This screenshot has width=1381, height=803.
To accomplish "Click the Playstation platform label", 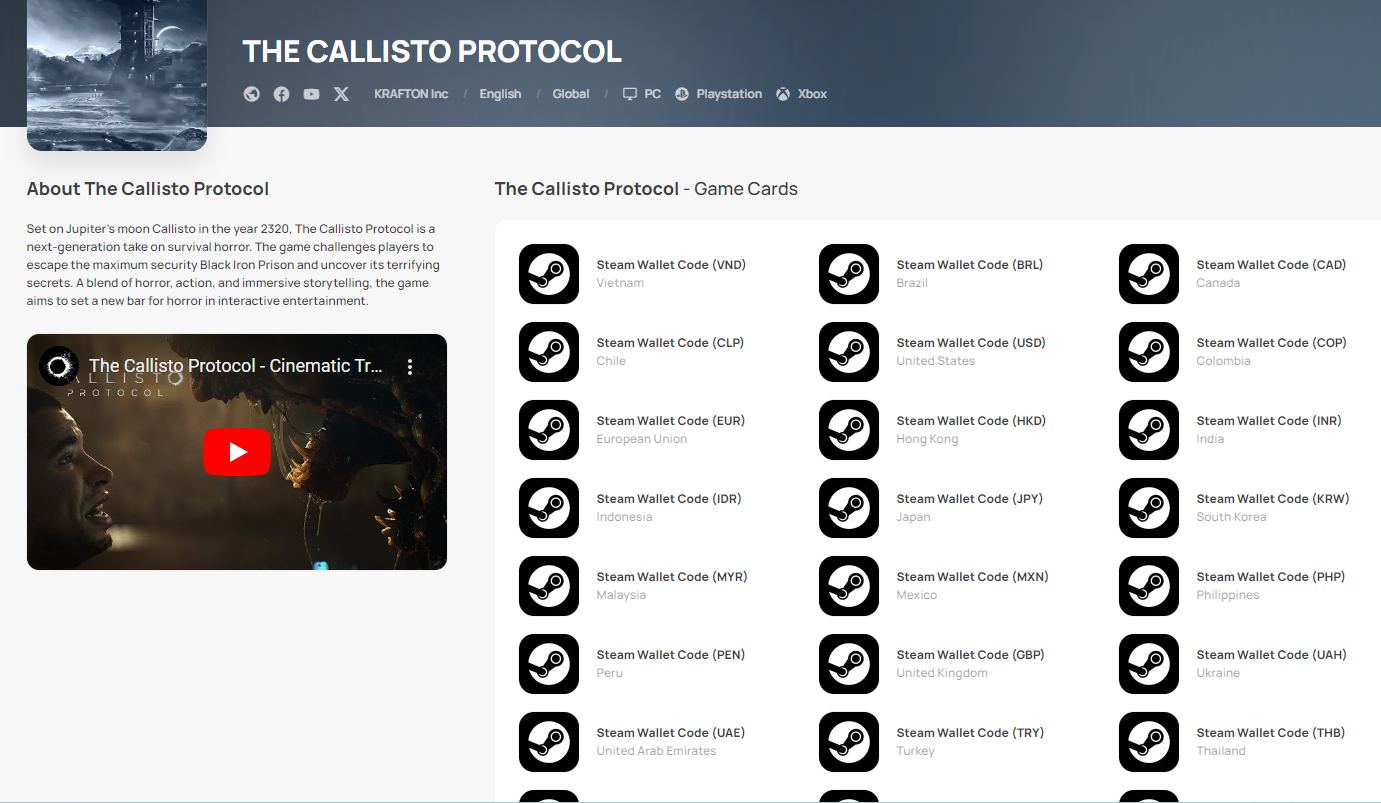I will coord(729,94).
